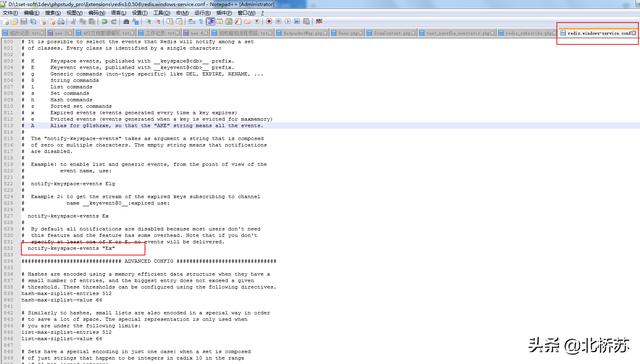Open the 宏 (Macro) menu
This screenshot has height=364, width=640.
(x=182, y=13)
